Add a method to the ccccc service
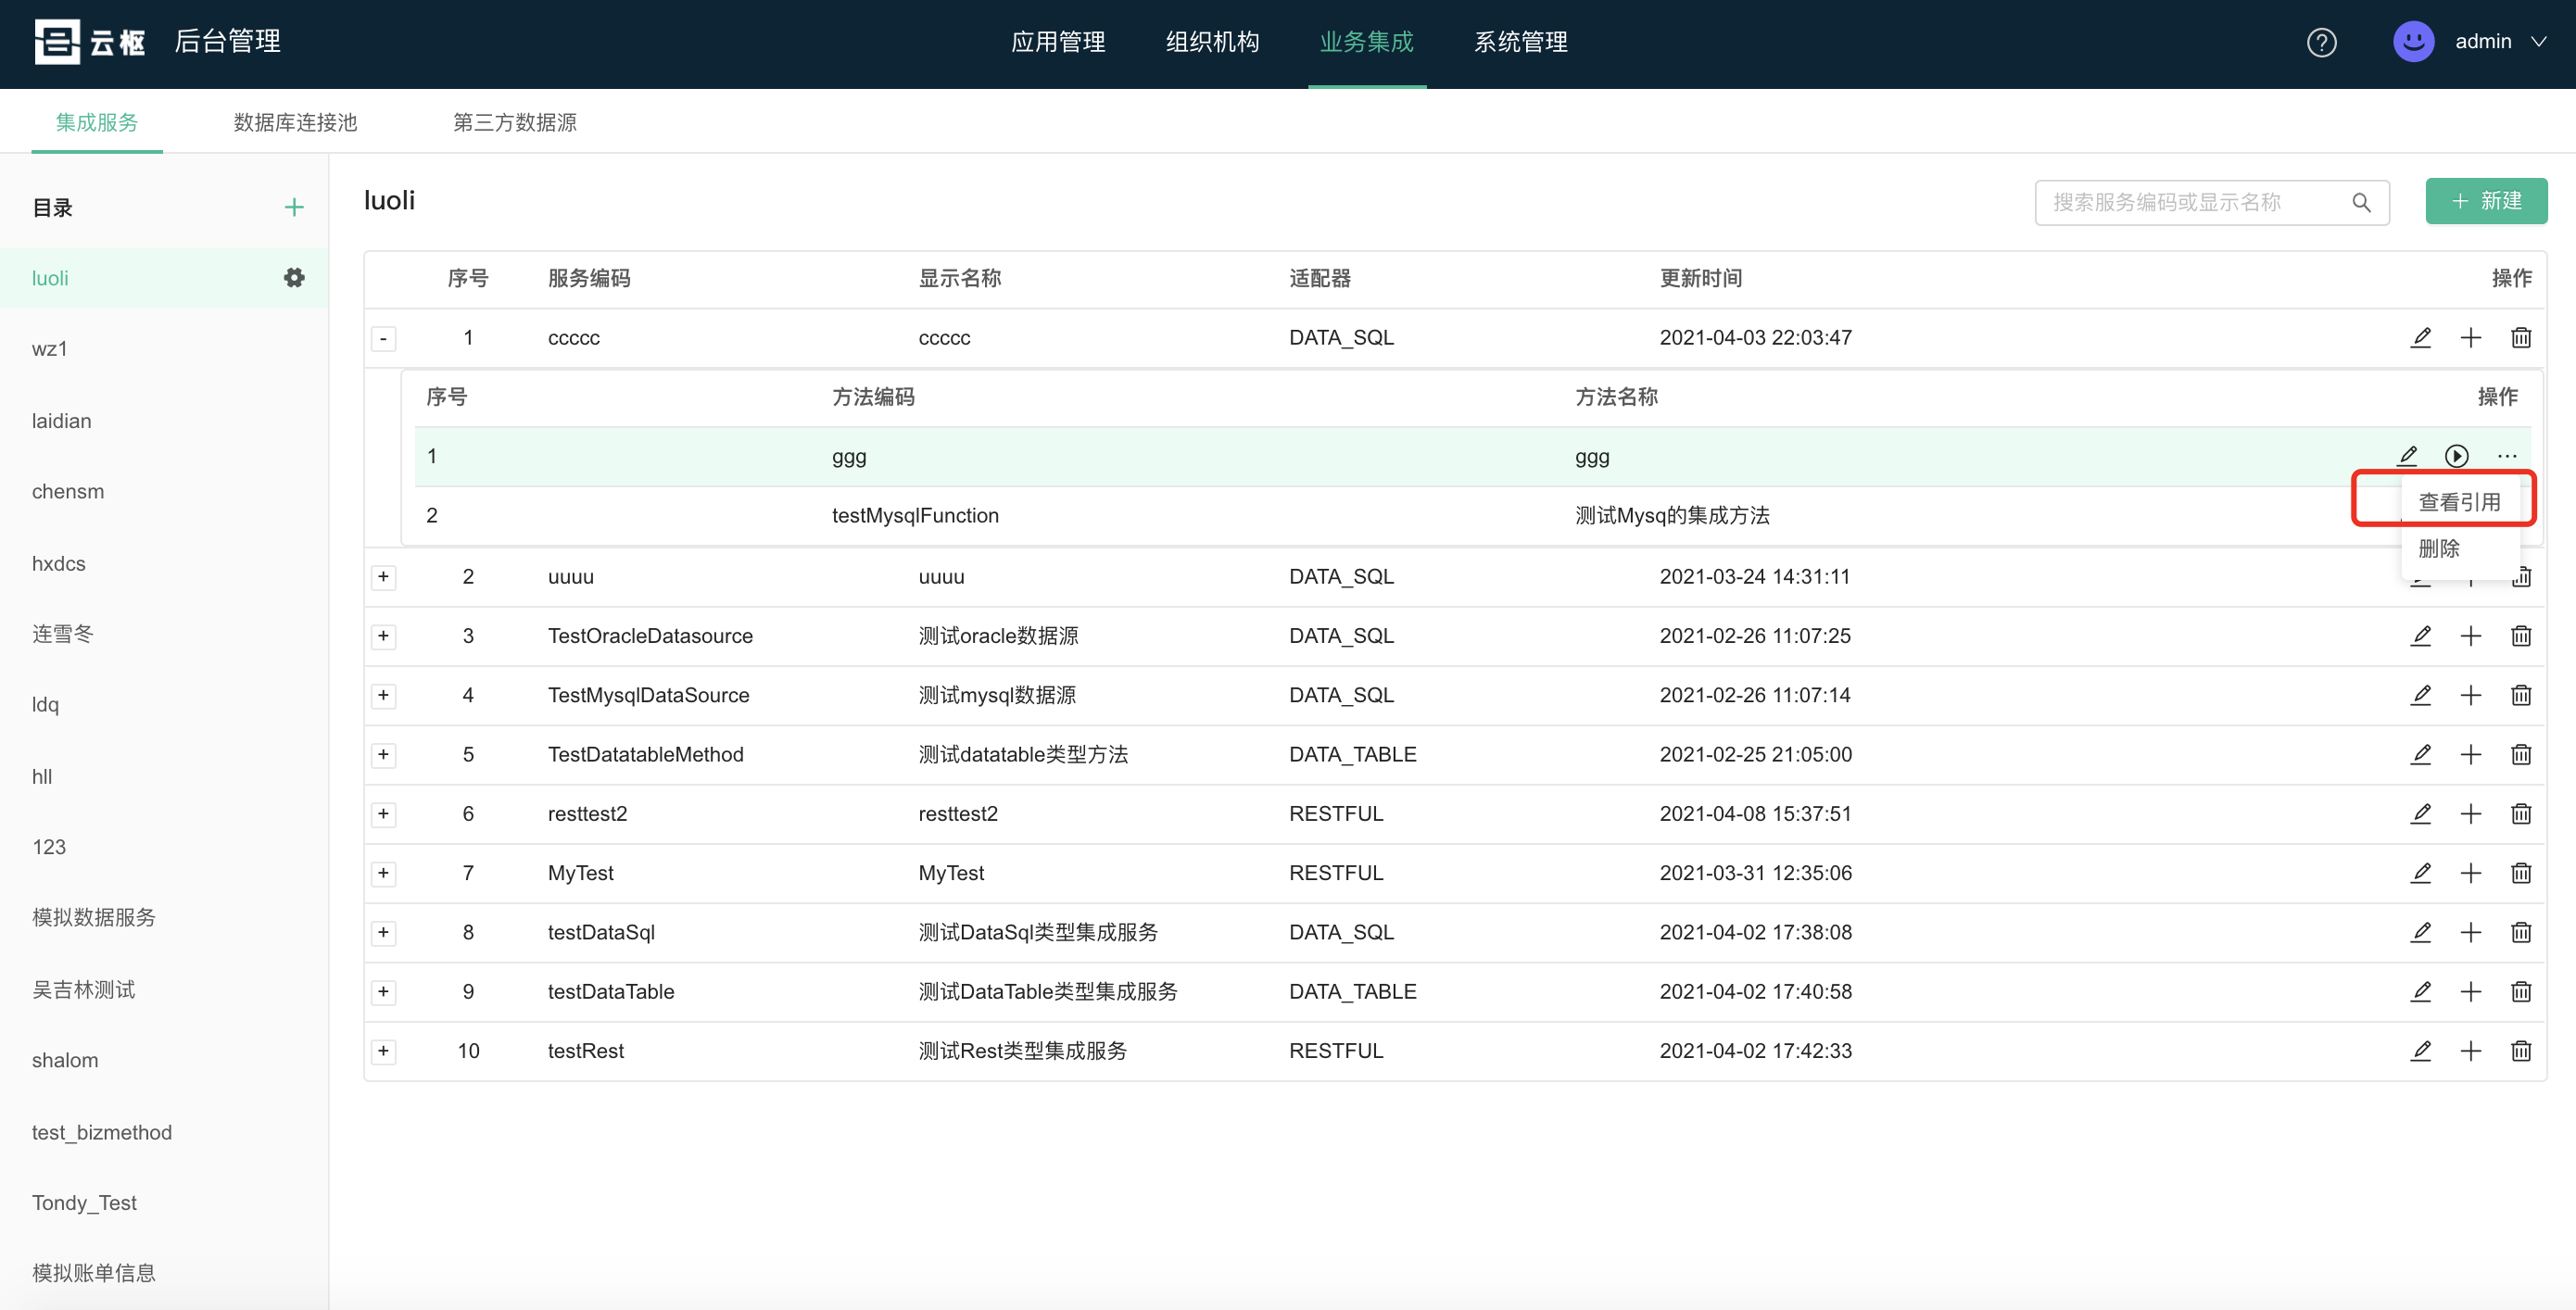 (x=2470, y=338)
